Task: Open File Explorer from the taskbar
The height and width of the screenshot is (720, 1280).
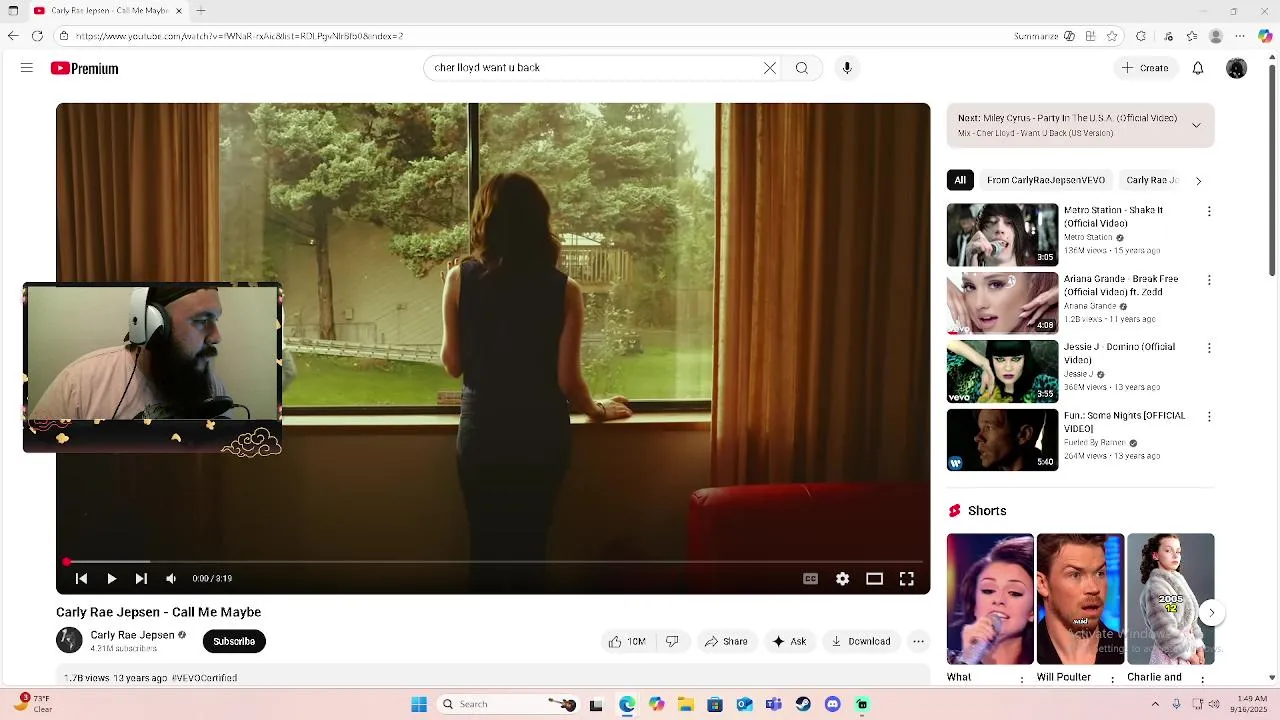Action: click(685, 704)
